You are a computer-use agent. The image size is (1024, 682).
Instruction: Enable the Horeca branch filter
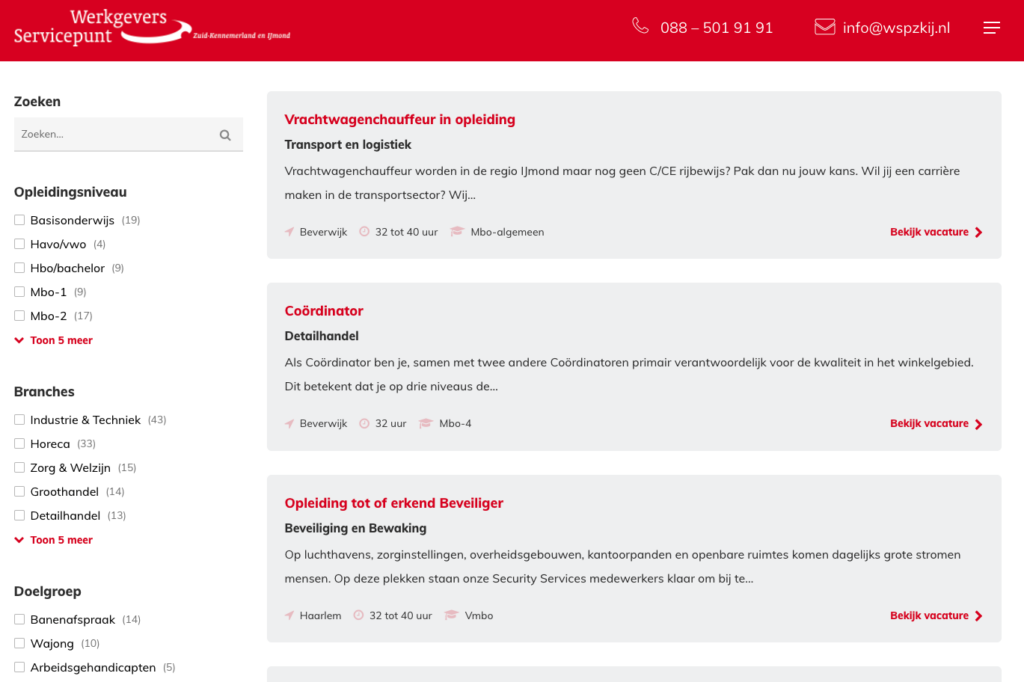[x=19, y=444]
